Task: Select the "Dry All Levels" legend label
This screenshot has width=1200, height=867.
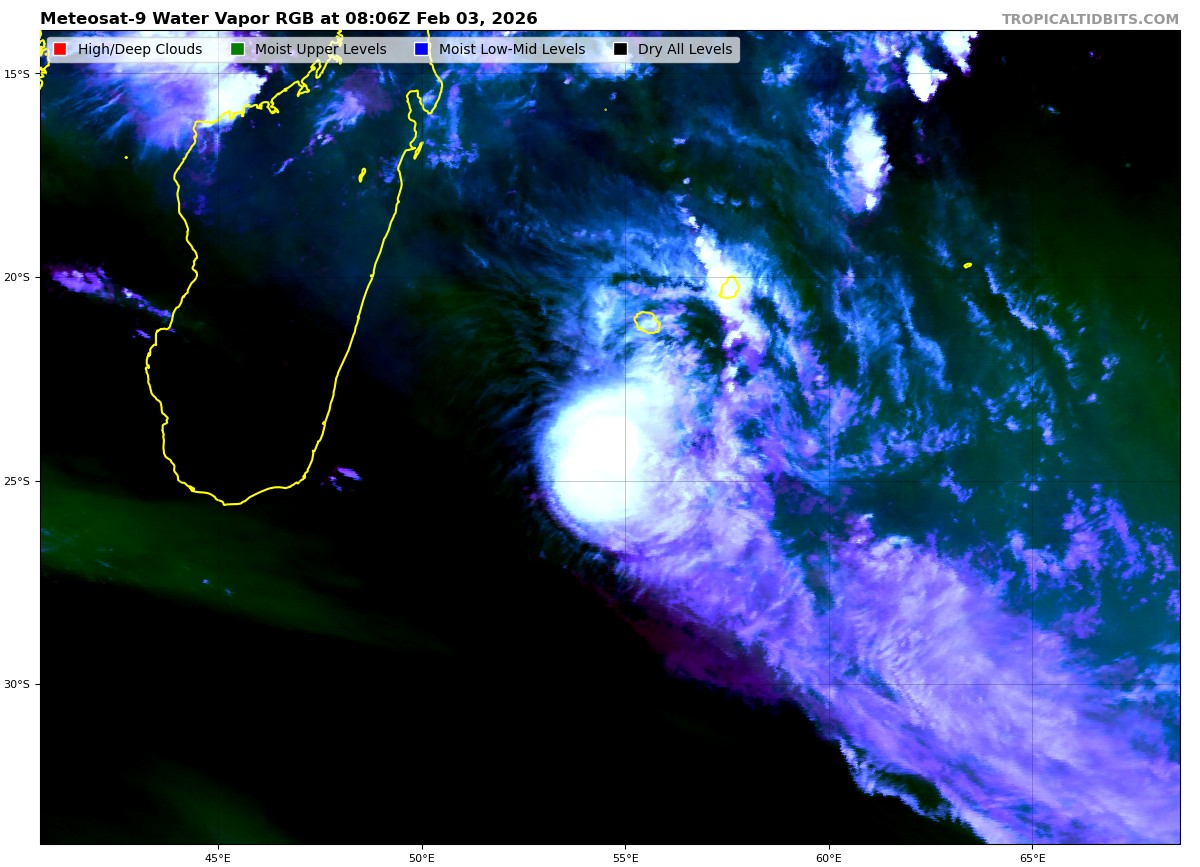Action: [x=685, y=49]
